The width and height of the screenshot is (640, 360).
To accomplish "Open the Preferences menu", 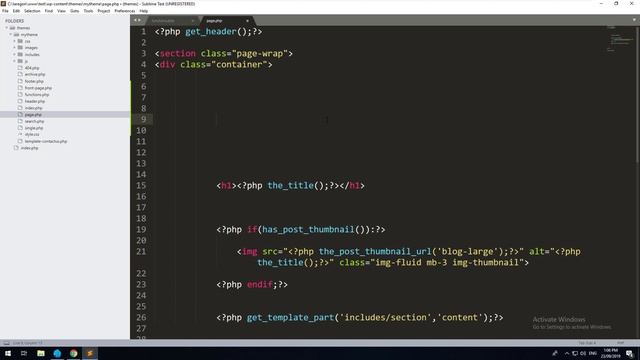I will [x=124, y=11].
